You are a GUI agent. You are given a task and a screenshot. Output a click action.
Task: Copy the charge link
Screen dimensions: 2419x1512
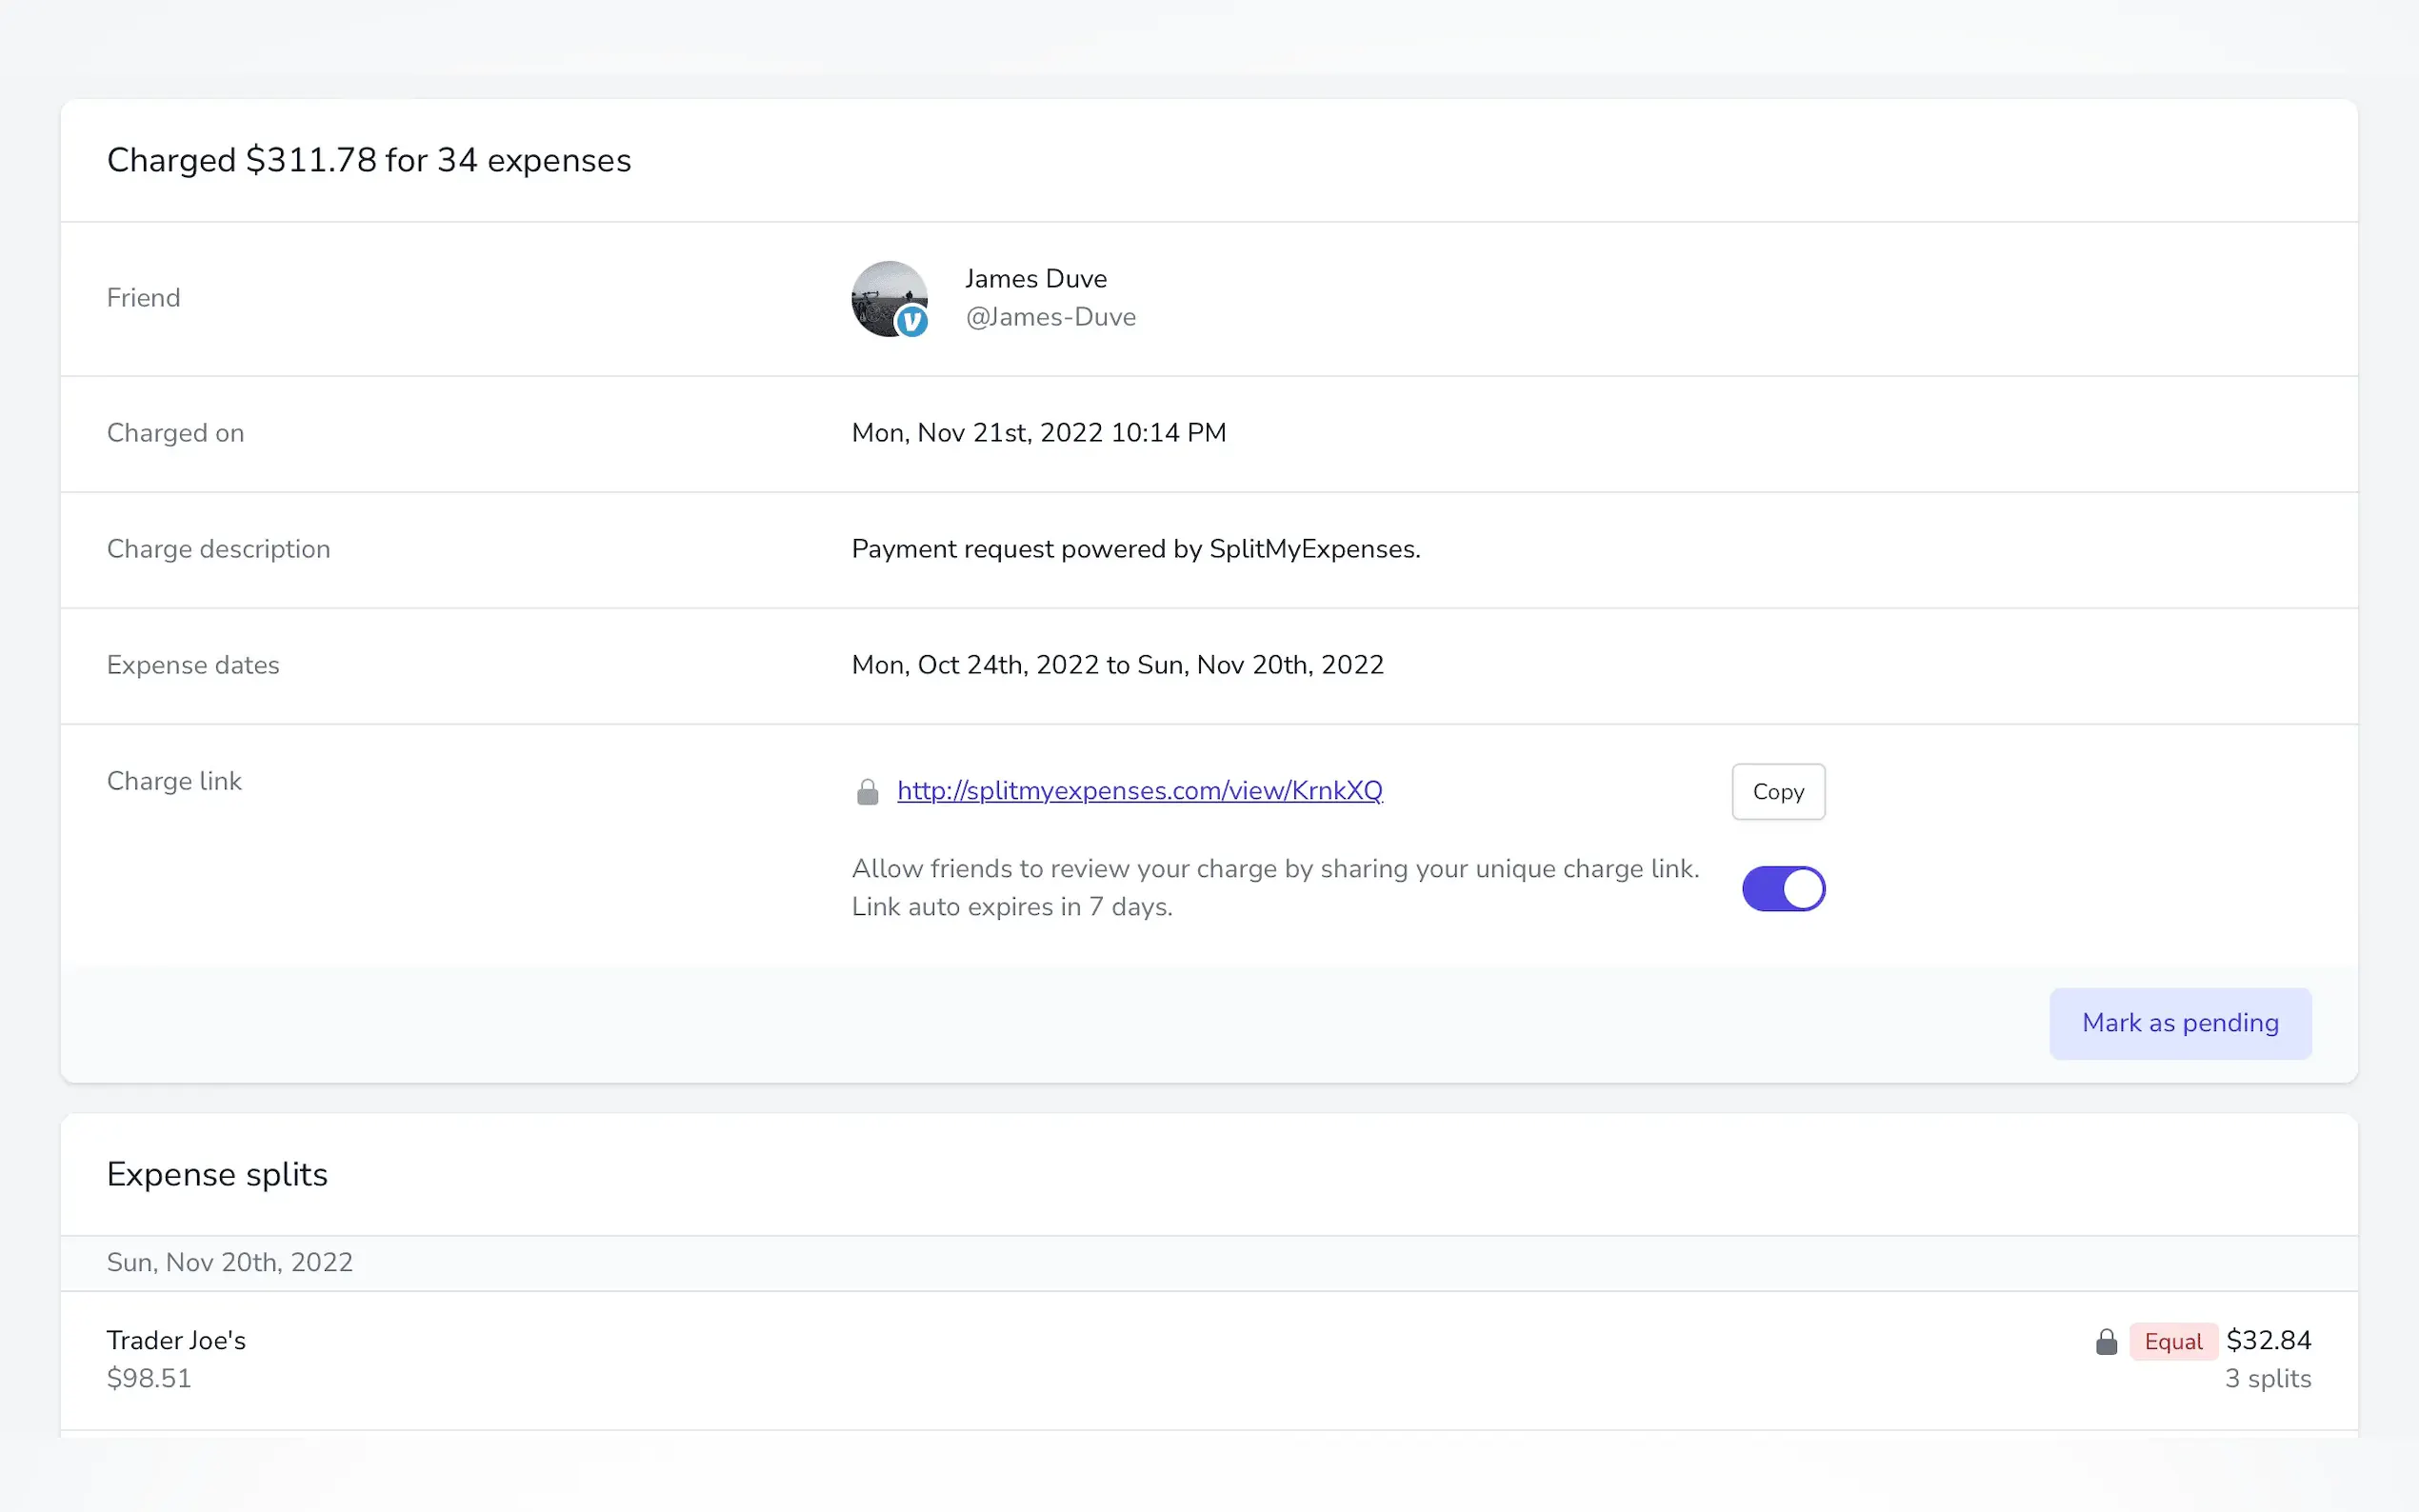tap(1777, 791)
